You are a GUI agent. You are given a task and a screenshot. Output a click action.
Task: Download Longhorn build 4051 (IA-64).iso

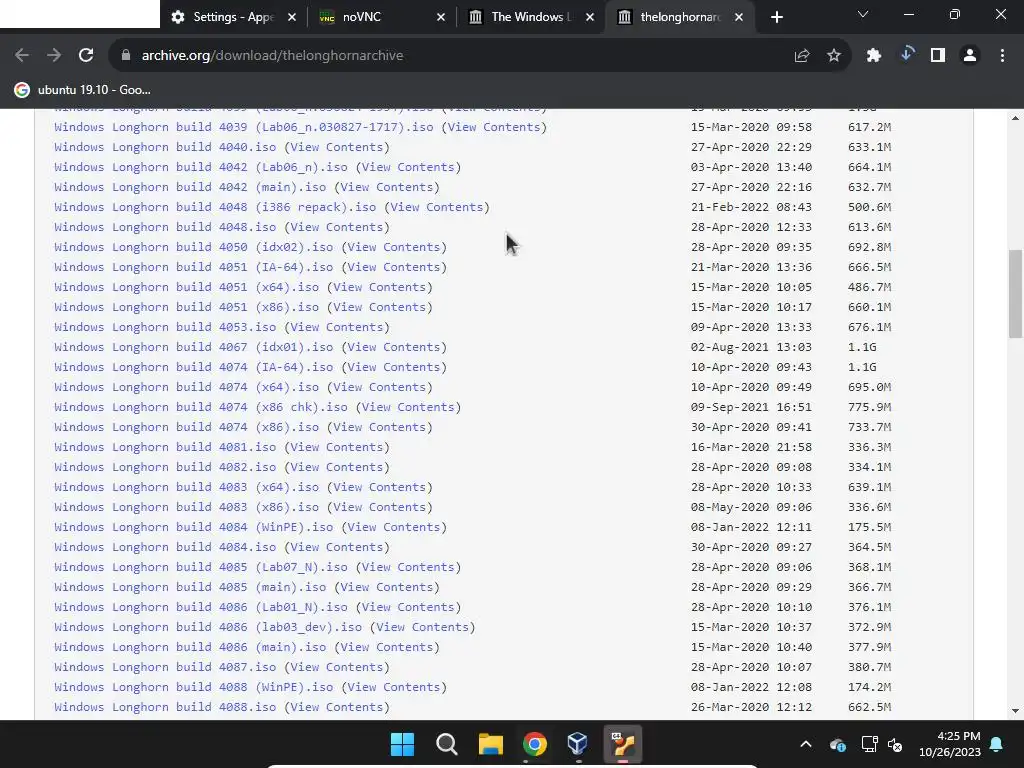click(193, 267)
